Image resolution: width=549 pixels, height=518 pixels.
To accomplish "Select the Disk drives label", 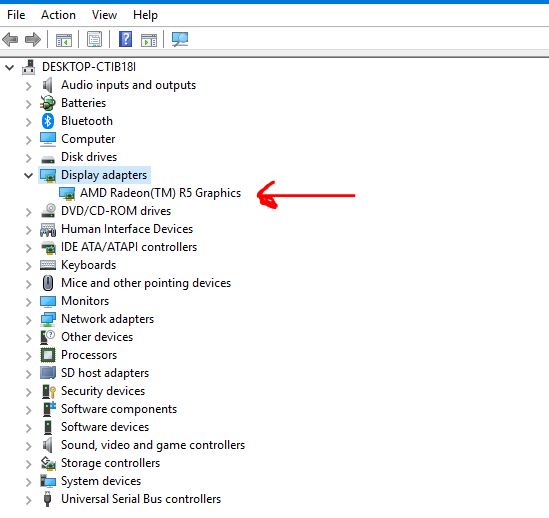I will (89, 157).
